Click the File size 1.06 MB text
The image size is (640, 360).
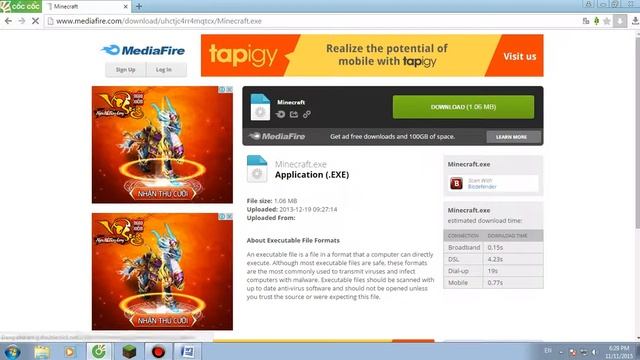click(272, 201)
